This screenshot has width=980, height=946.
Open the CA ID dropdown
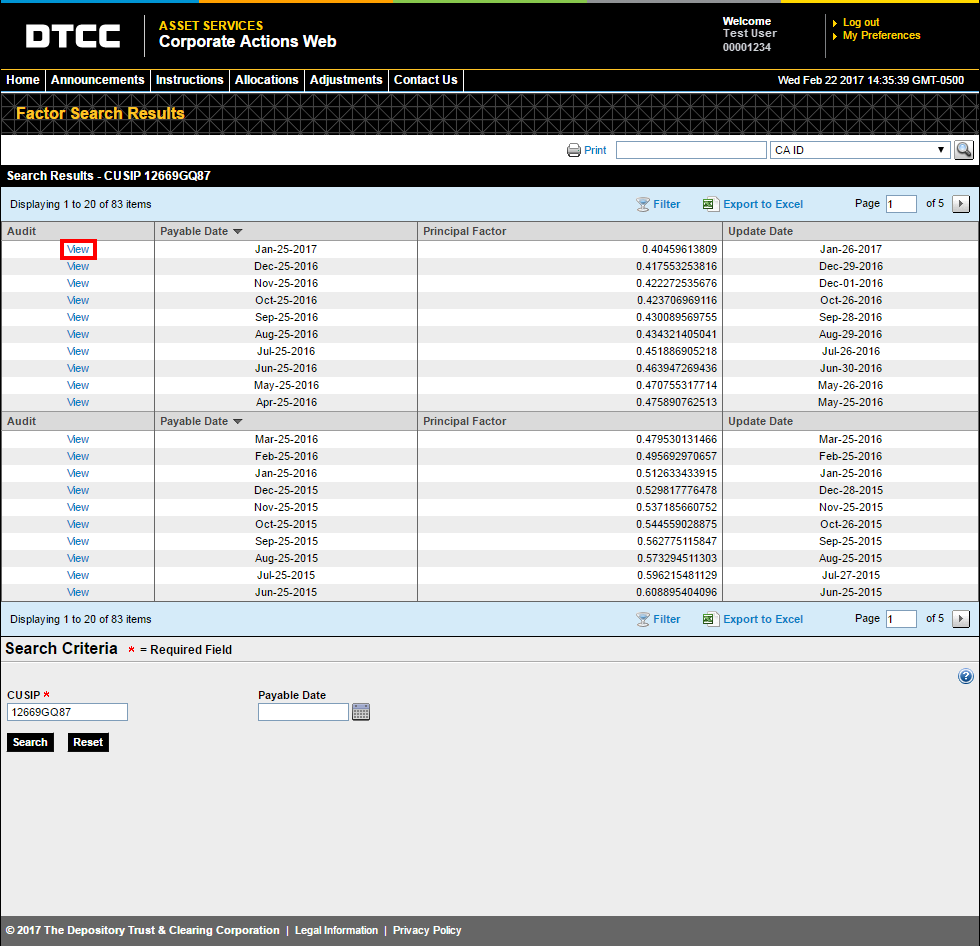860,150
